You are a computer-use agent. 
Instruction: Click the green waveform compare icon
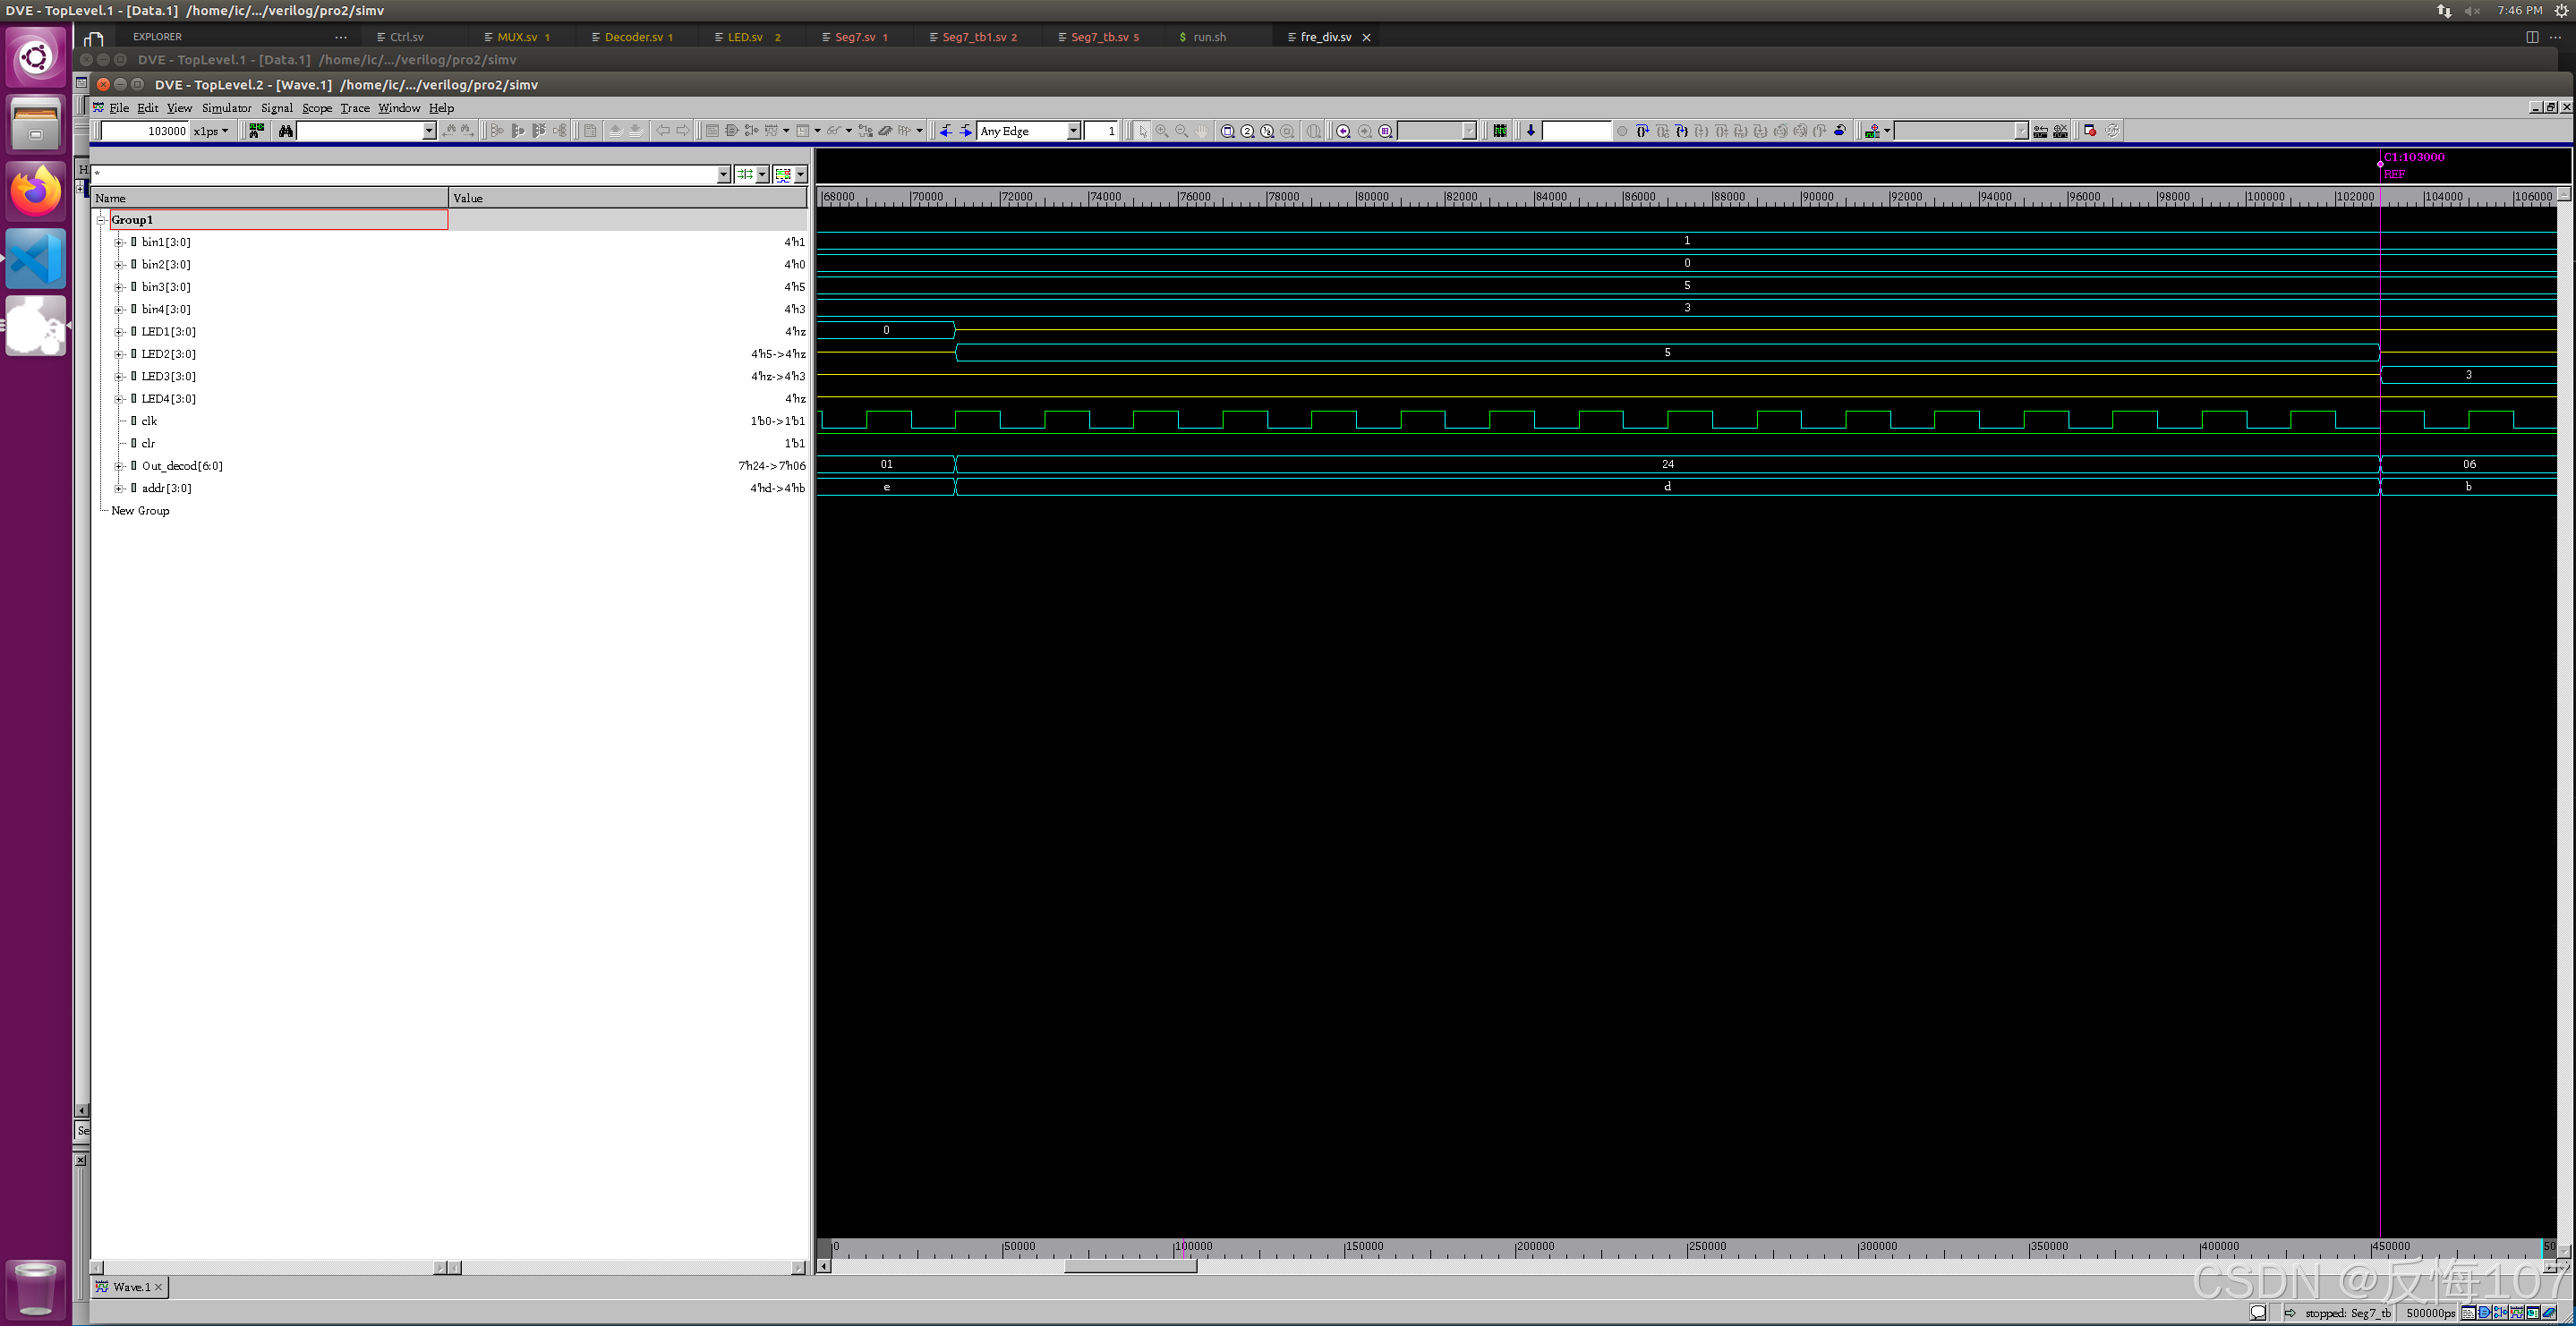click(256, 131)
